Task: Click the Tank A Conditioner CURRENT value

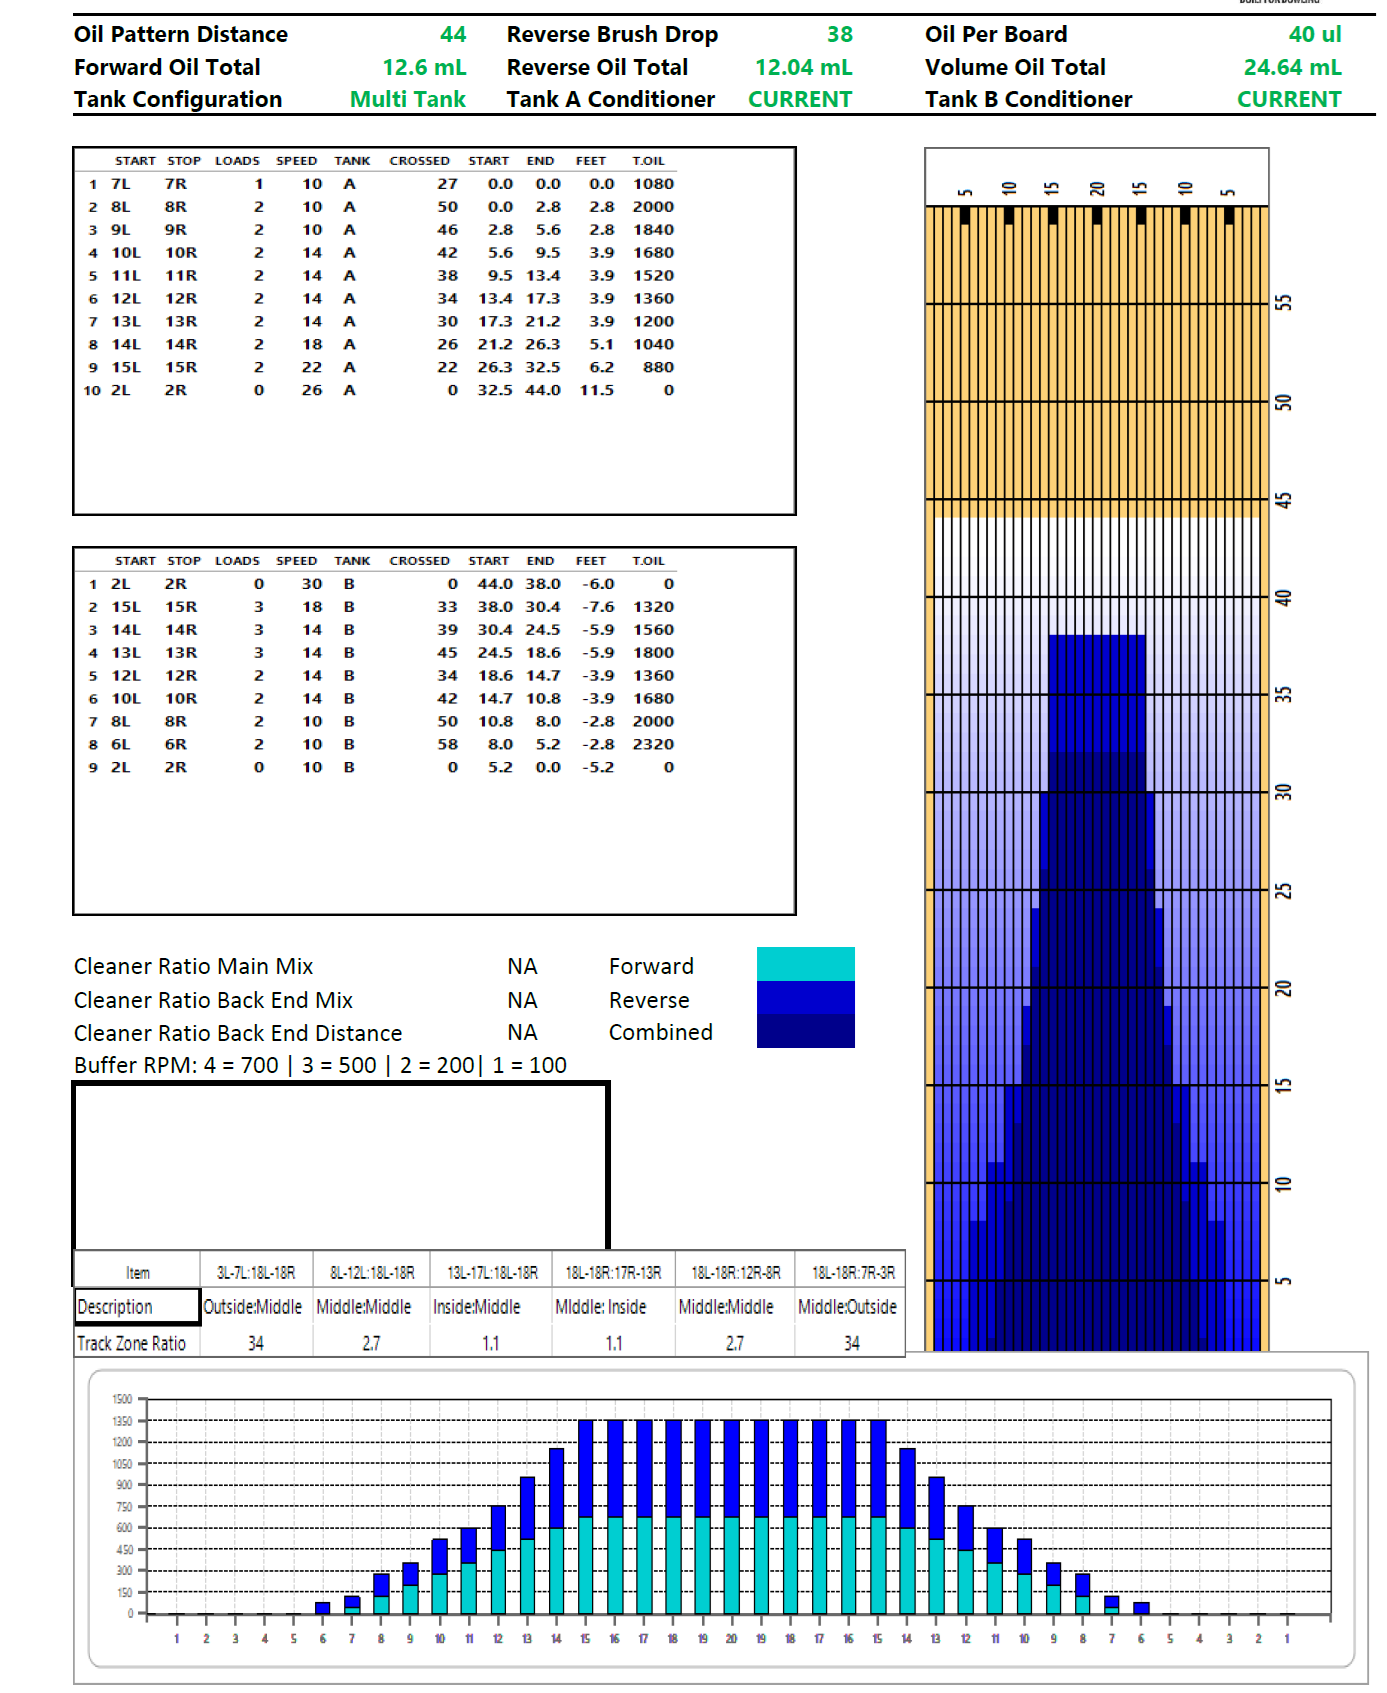Action: (x=800, y=100)
